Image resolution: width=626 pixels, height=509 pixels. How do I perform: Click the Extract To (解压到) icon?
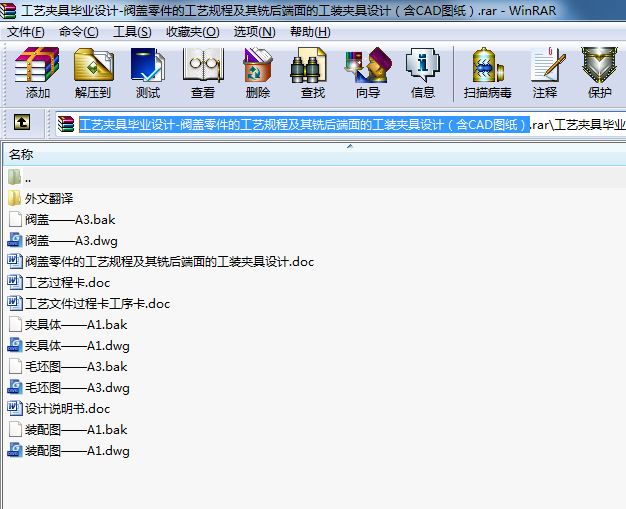tap(93, 73)
